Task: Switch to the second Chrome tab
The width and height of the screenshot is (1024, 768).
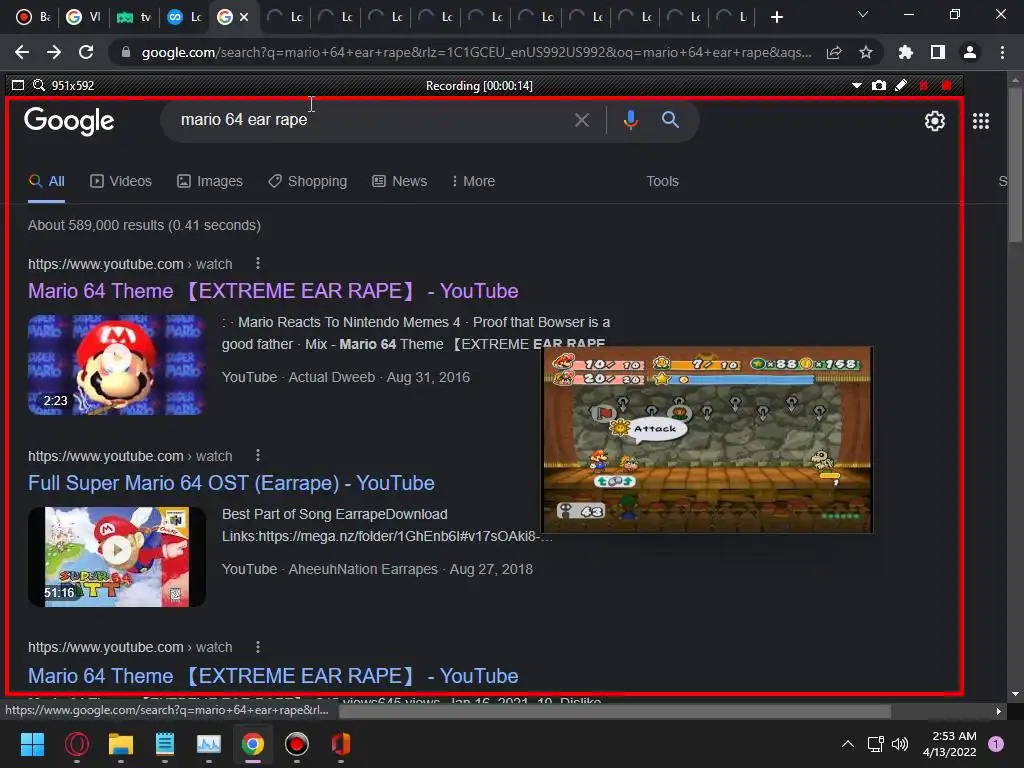Action: point(84,17)
